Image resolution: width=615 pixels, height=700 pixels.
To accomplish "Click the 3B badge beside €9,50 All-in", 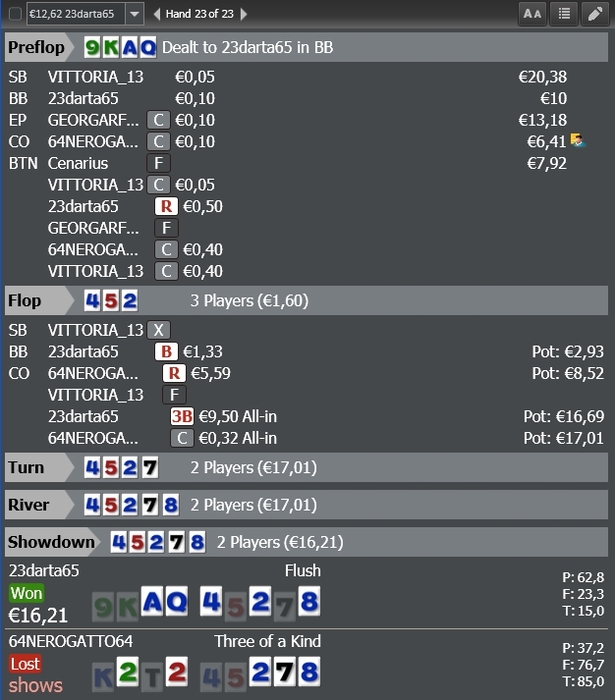I will coord(182,417).
